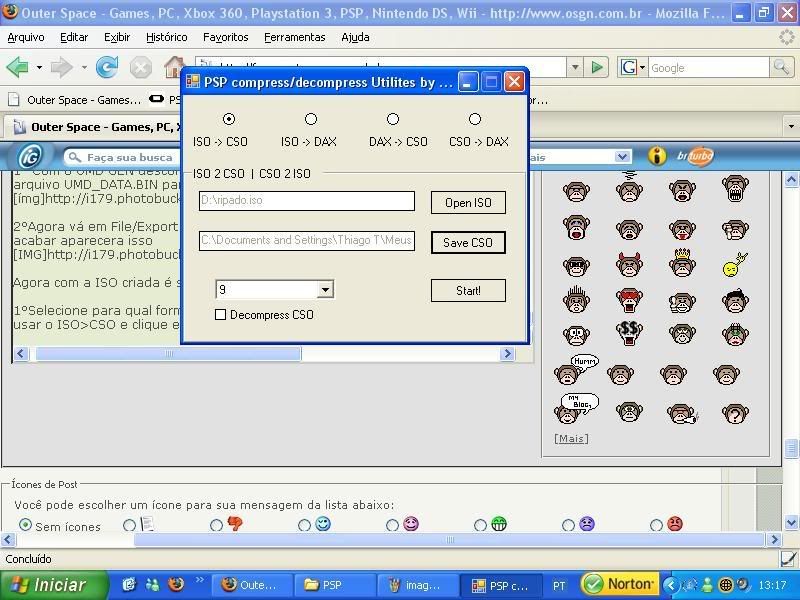
Task: Open the iG toolbar dropdown next to 'ais'
Action: click(x=622, y=157)
